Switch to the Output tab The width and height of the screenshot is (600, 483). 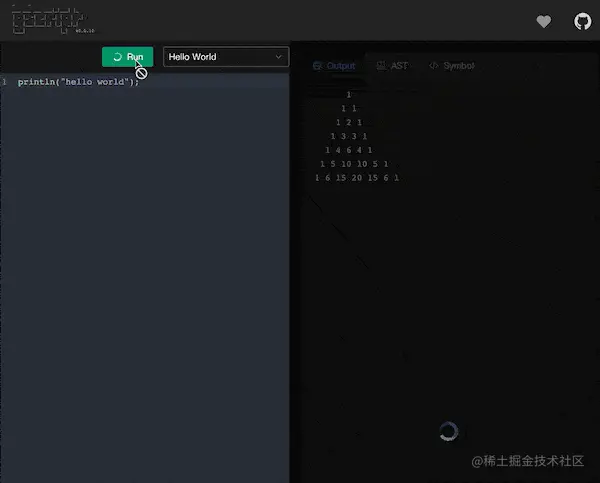(334, 66)
